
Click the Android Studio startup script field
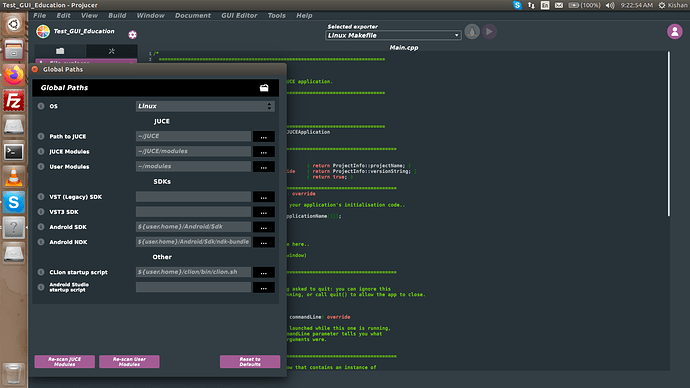coord(193,287)
